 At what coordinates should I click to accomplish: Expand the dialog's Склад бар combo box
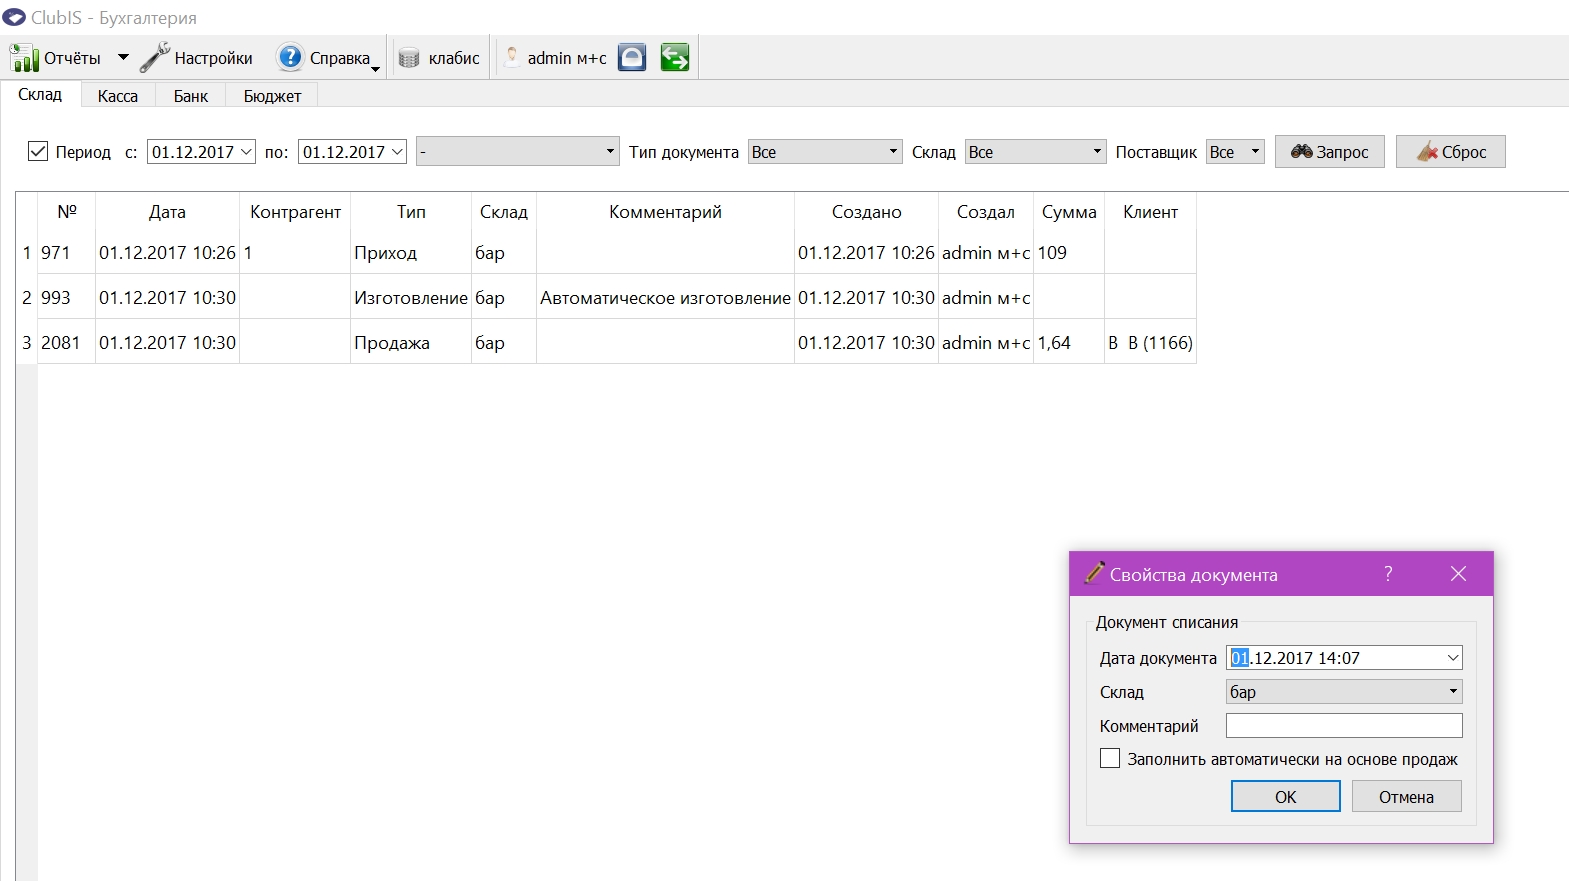[x=1344, y=691]
